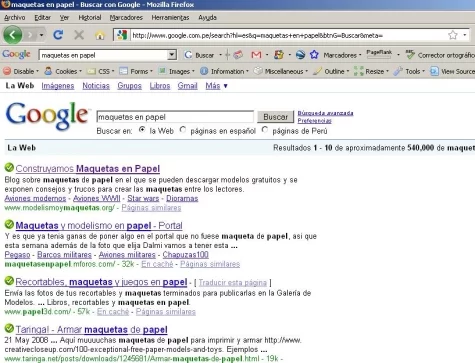Image resolution: width=475 pixels, height=363 pixels.
Task: Open 'Maquetas y modelismo en papel - Portal'
Action: (x=99, y=226)
